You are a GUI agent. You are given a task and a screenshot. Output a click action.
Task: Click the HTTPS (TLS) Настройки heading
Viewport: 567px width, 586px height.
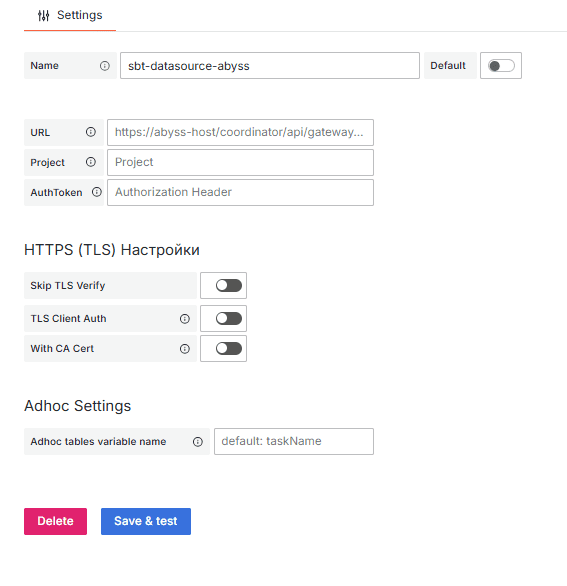(112, 250)
